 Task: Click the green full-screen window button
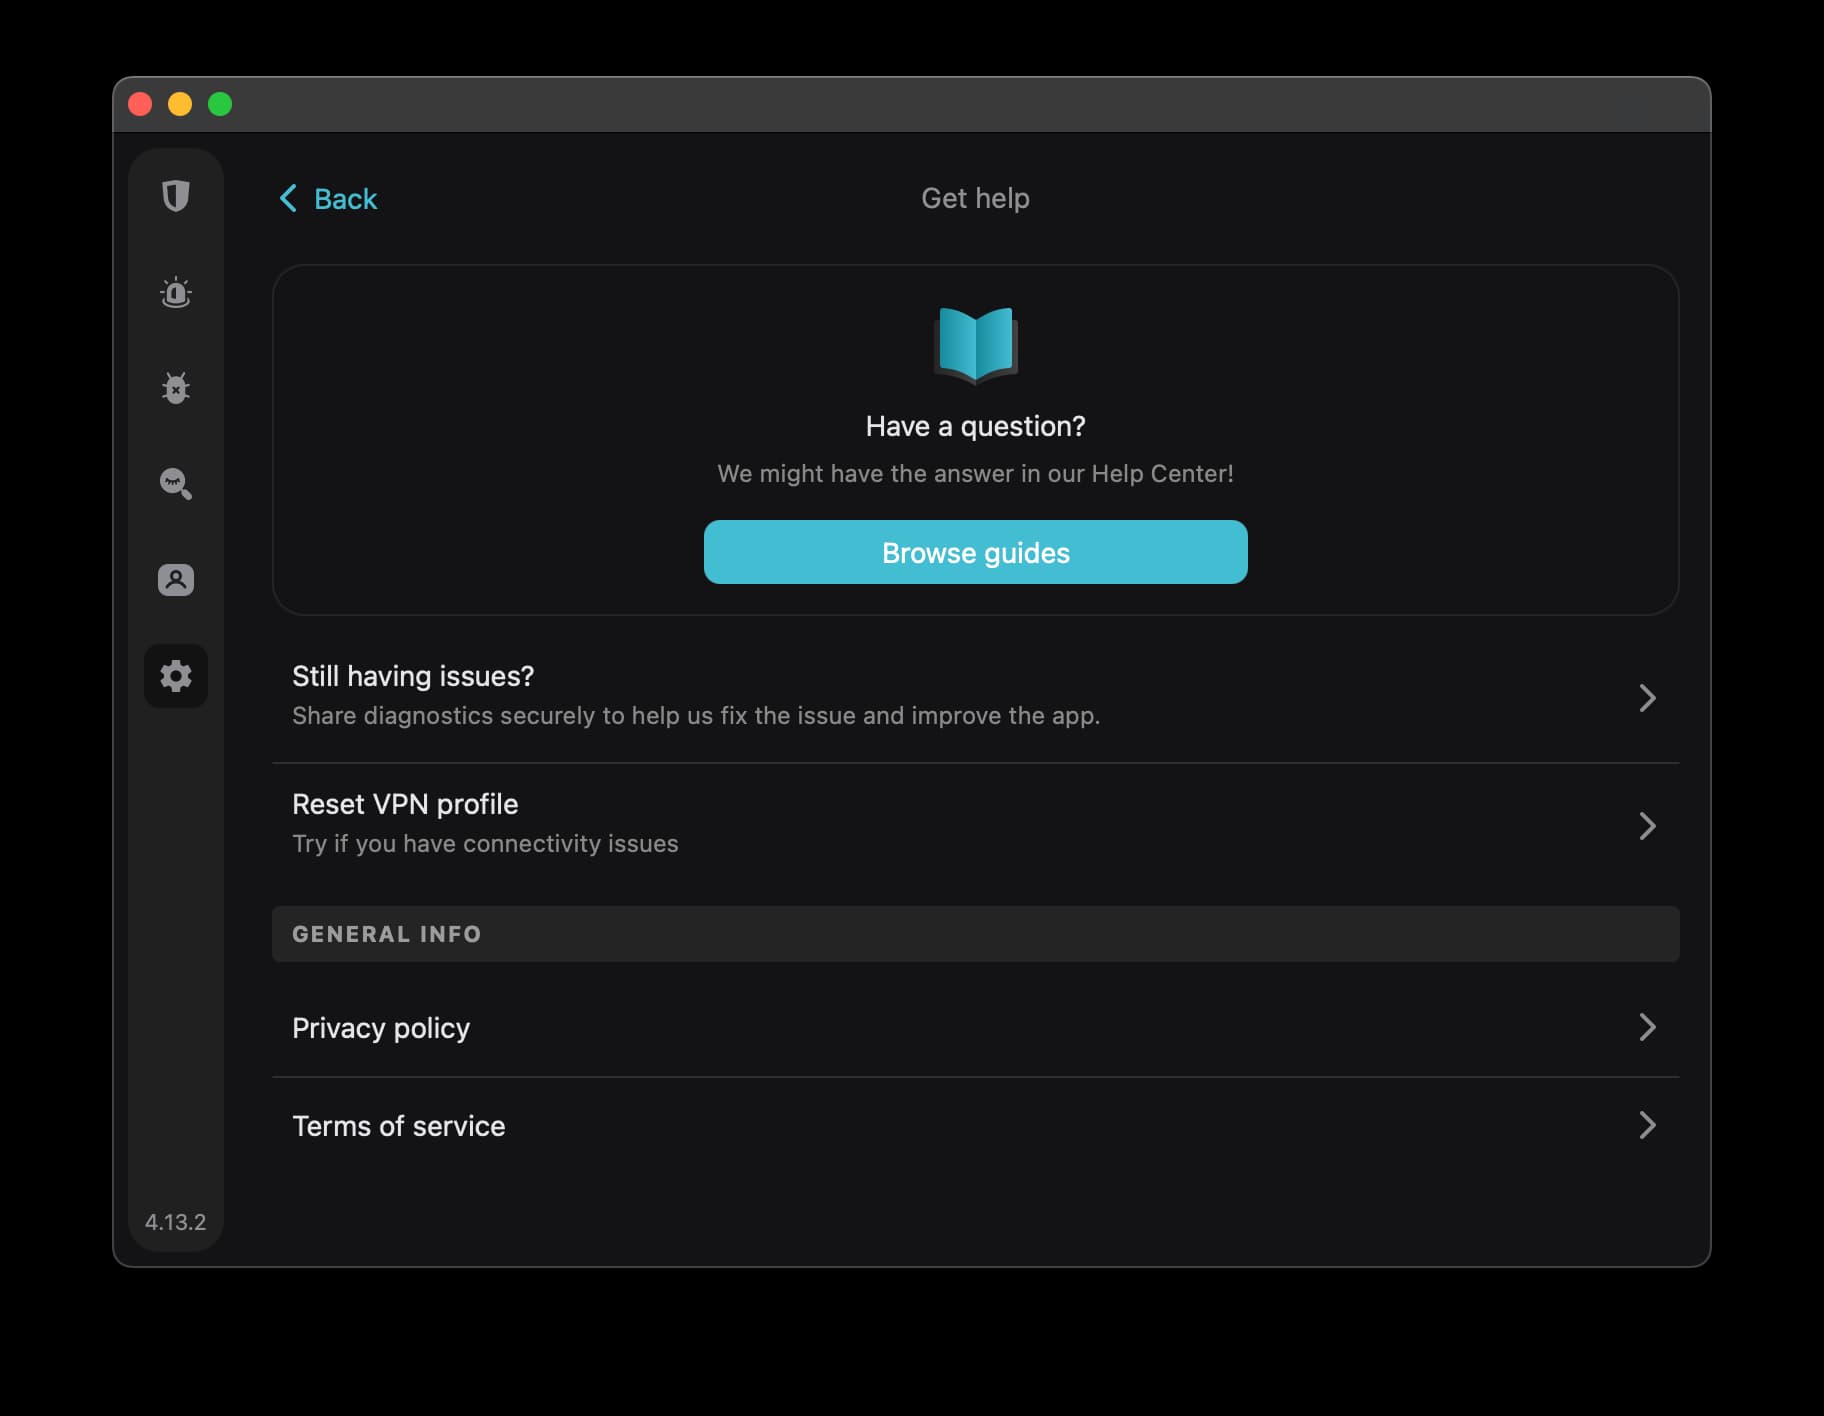[220, 104]
